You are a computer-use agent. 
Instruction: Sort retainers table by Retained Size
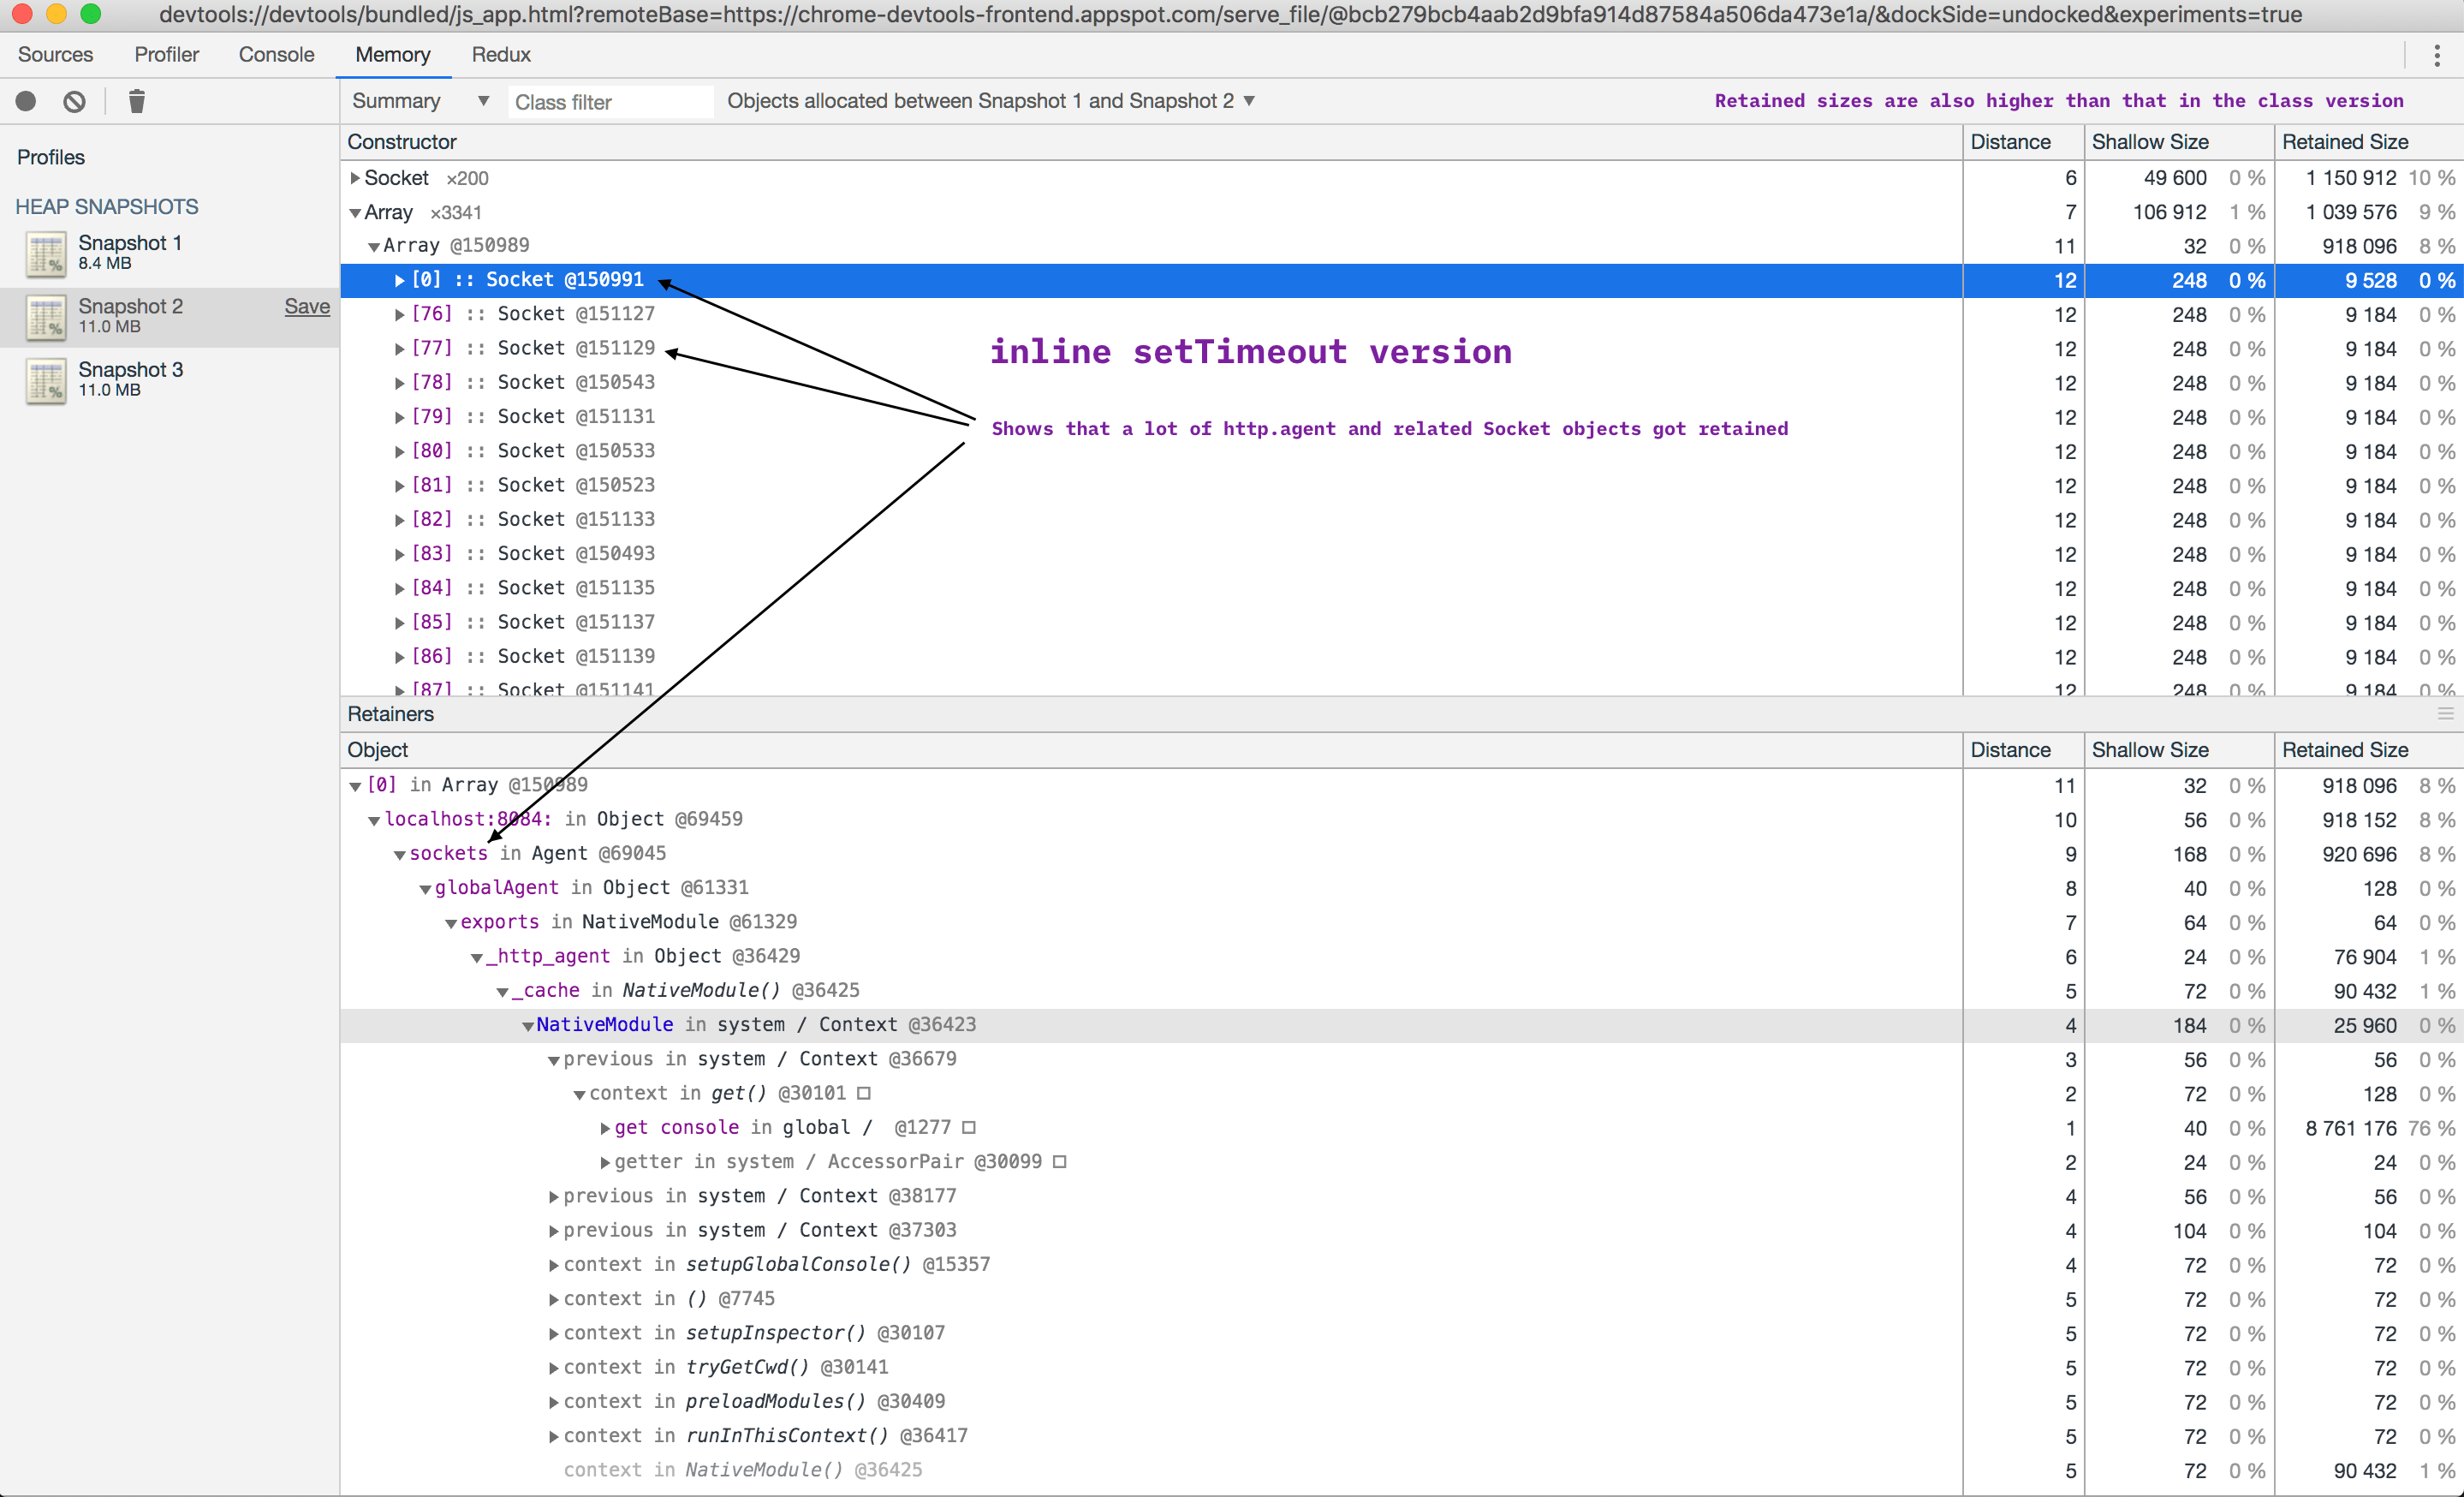click(2368, 750)
